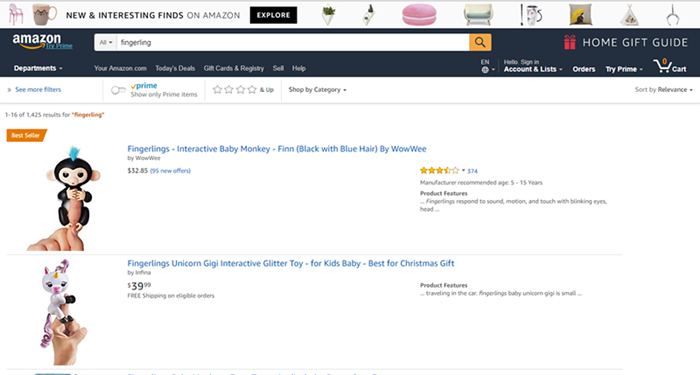Screen dimensions: 700x375
Task: Open the All search category dropdown
Action: pos(105,42)
